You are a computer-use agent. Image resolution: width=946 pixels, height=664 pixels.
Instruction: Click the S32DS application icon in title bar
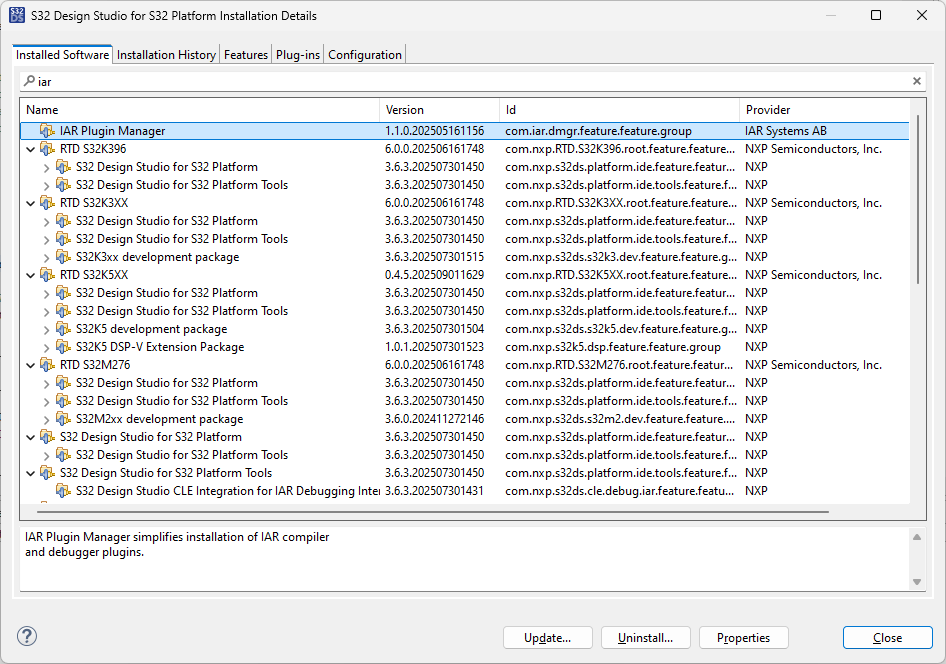17,15
